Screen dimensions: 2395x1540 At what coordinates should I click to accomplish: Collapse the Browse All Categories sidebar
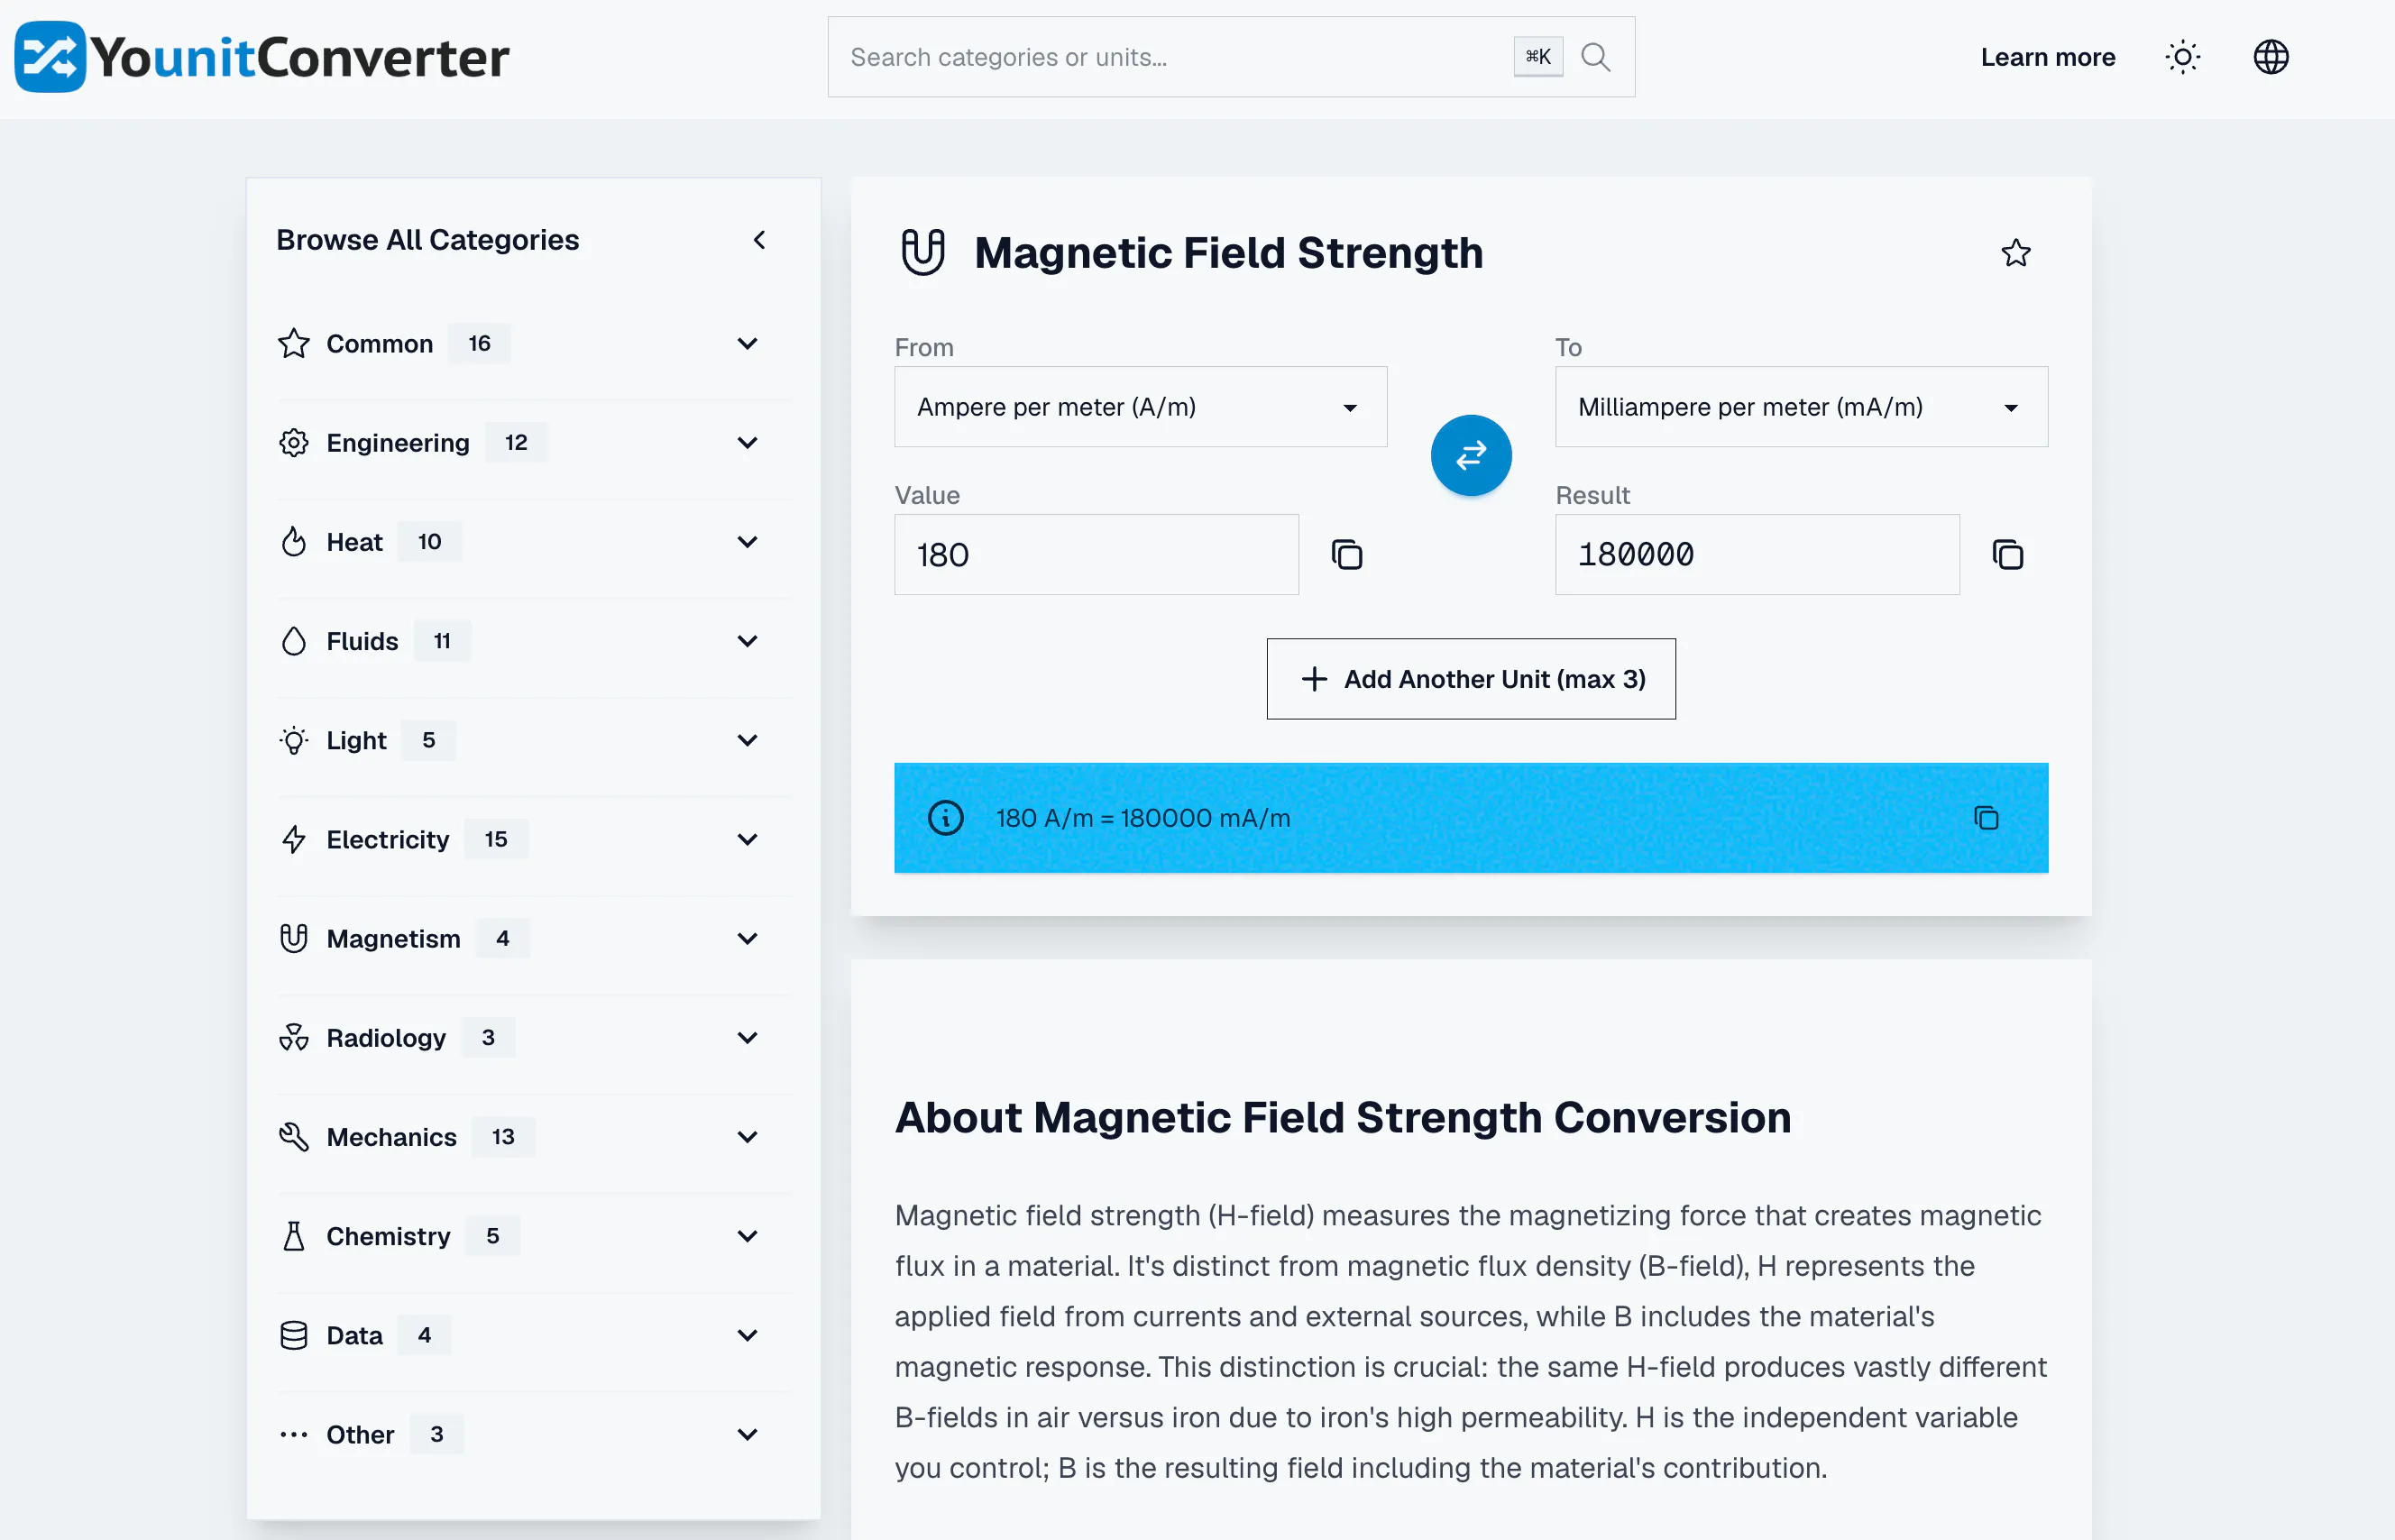pyautogui.click(x=759, y=240)
